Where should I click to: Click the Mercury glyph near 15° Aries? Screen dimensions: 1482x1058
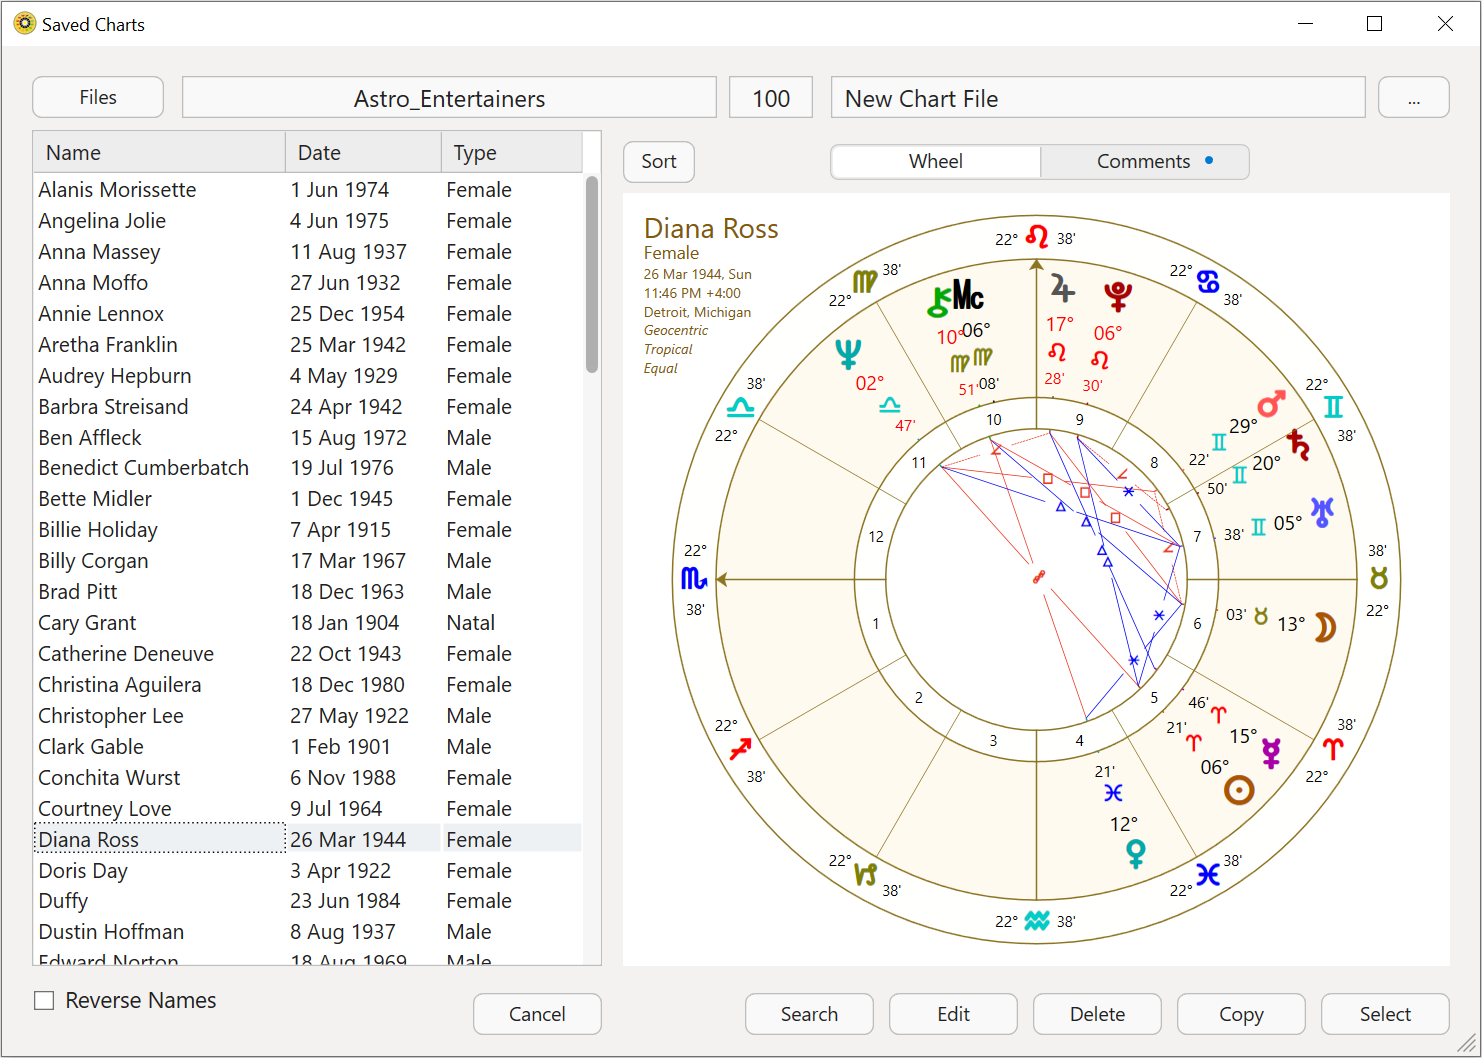click(x=1271, y=753)
